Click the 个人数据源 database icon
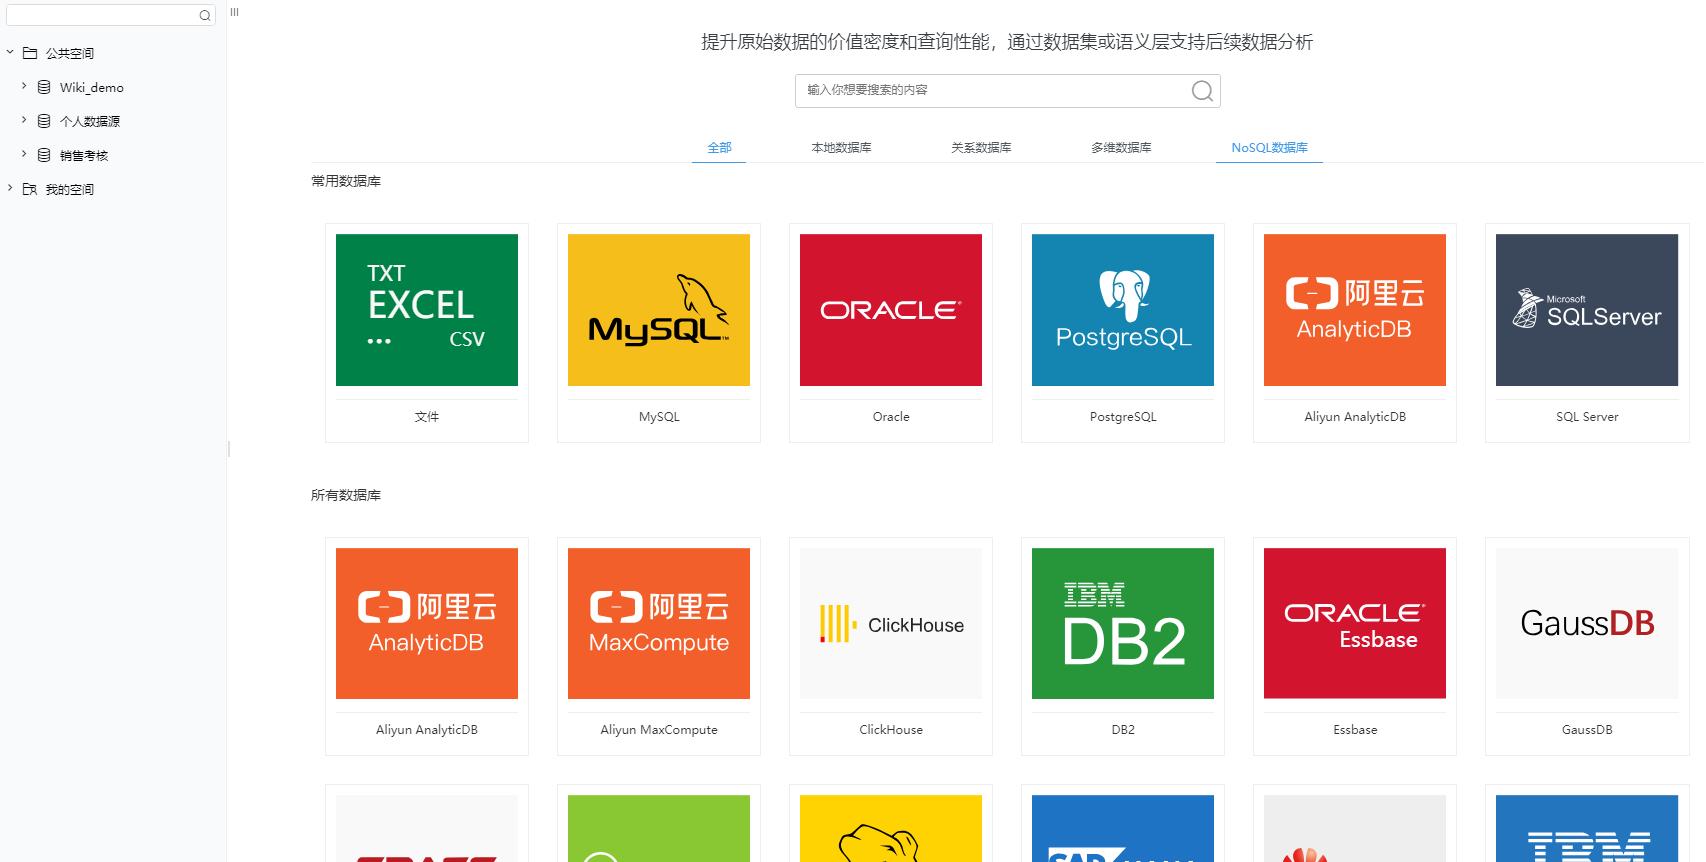 [x=44, y=121]
